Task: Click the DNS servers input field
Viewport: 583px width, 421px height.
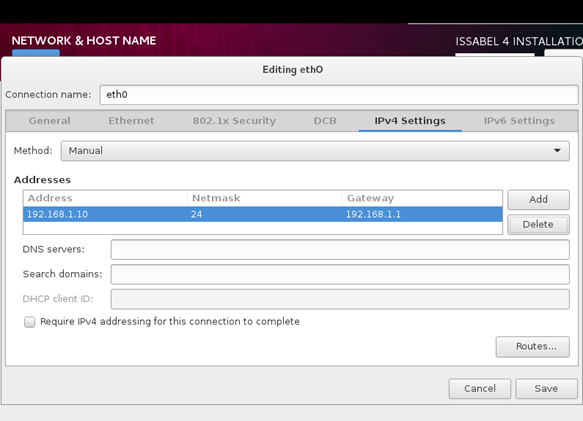Action: pos(340,249)
